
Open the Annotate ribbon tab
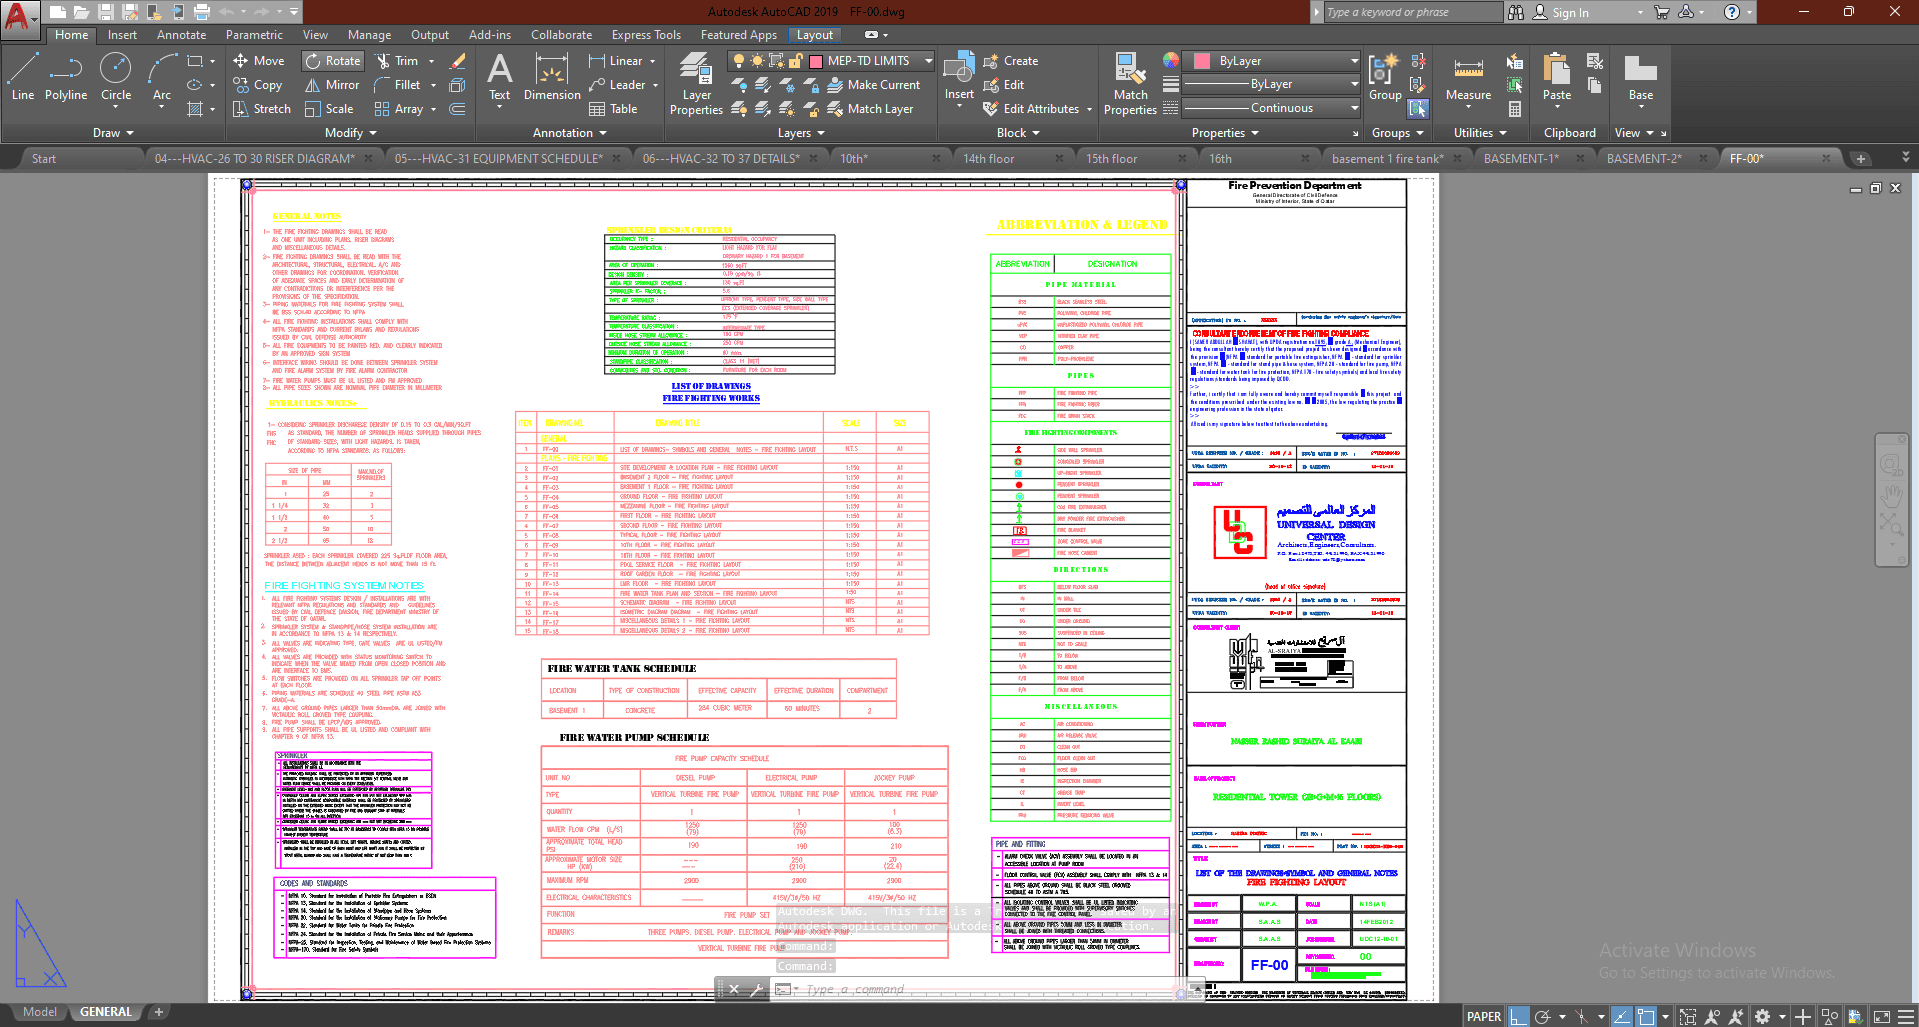click(x=181, y=35)
